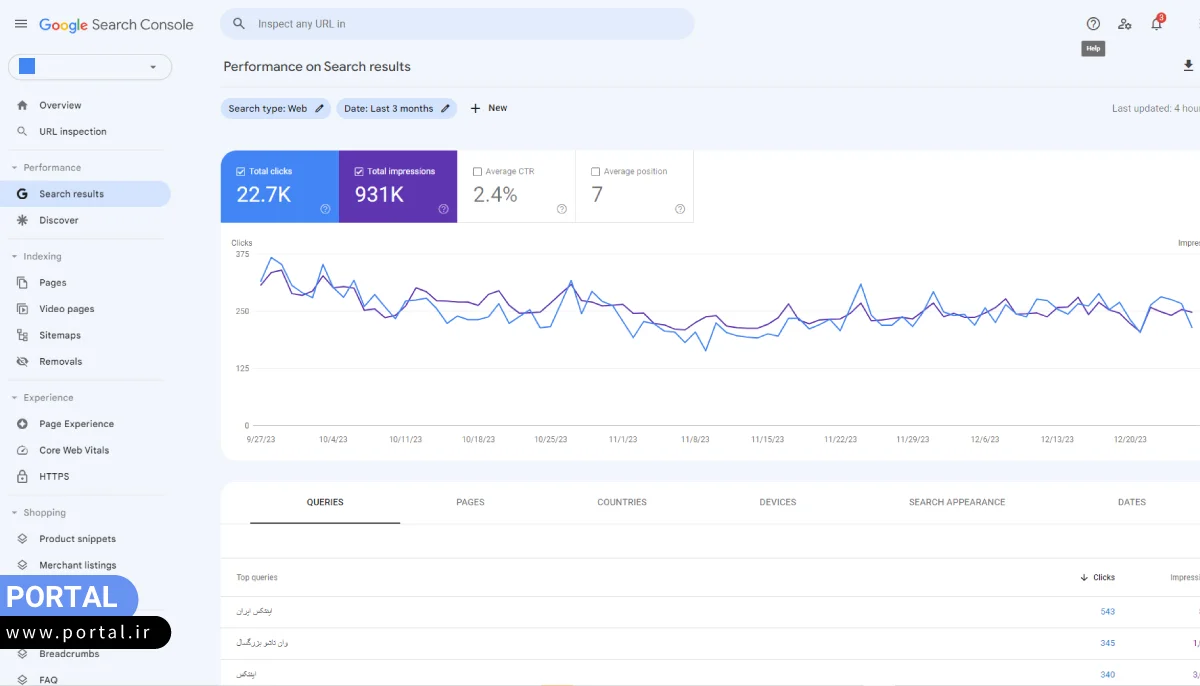Click the export report download icon
1200x686 pixels.
(x=1188, y=66)
